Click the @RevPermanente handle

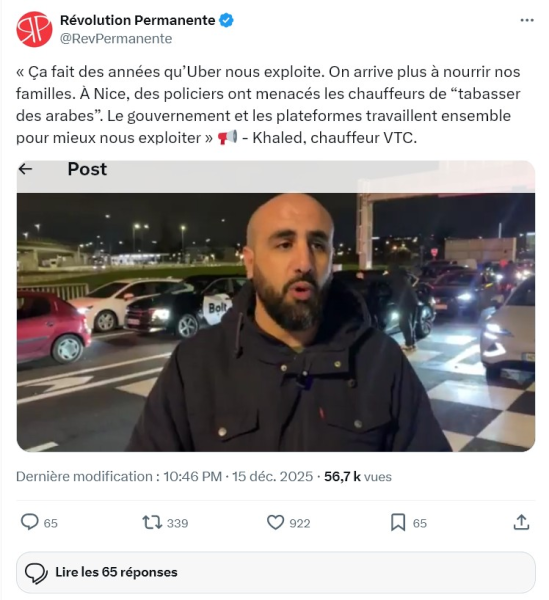pyautogui.click(x=116, y=39)
